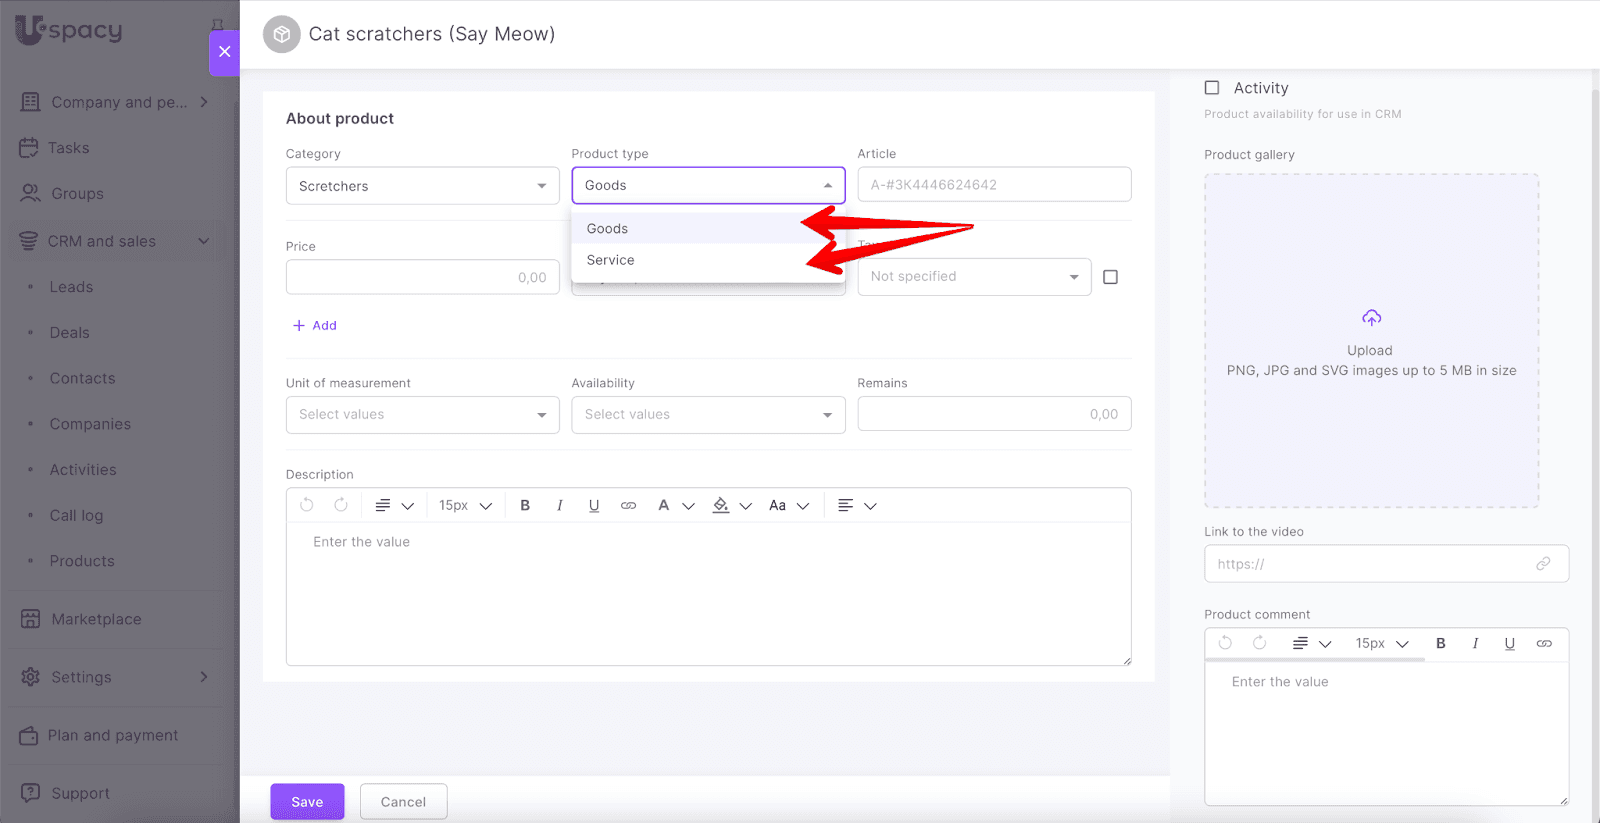Click Add link below Price field
Image resolution: width=1600 pixels, height=823 pixels.
coord(315,326)
